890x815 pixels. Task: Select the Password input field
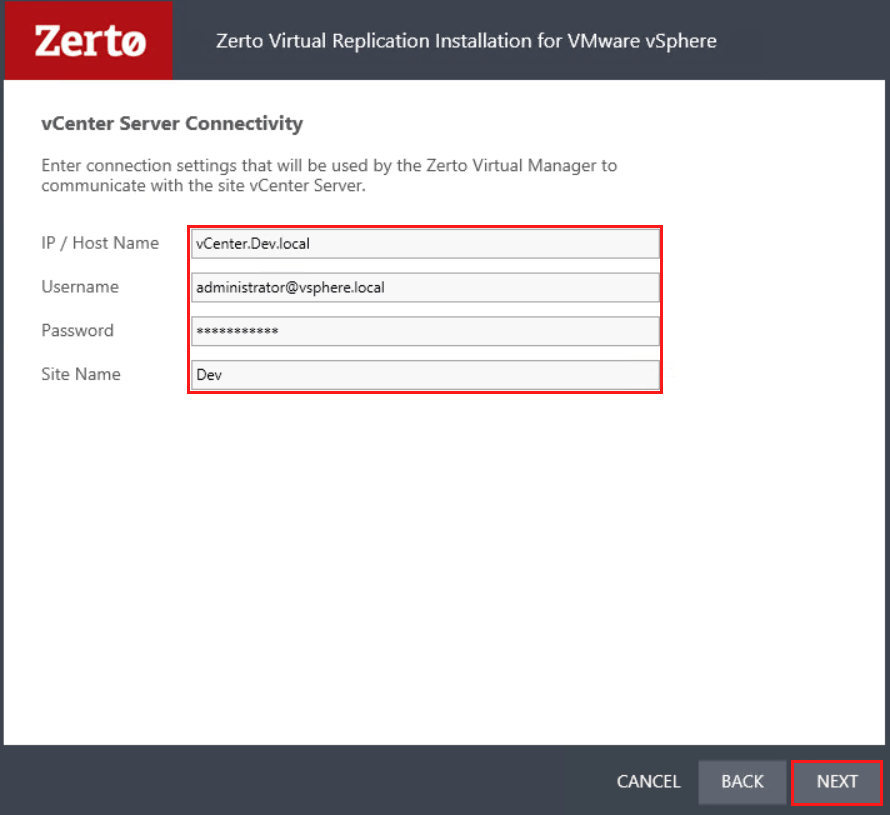[425, 331]
